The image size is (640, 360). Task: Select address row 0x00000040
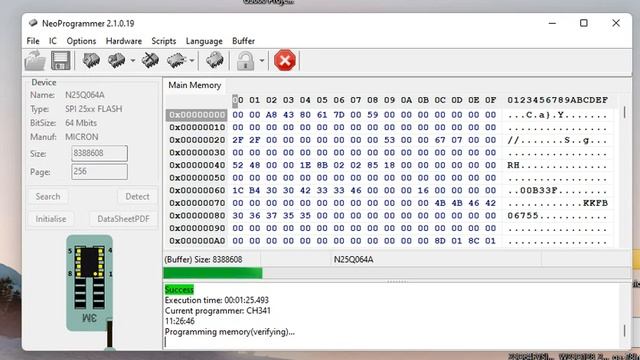(197, 165)
